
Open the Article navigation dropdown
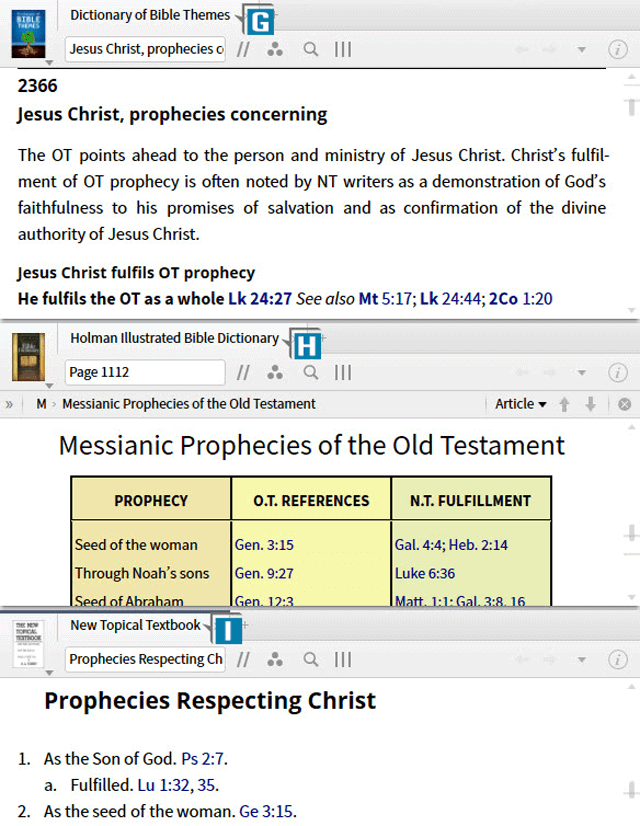[x=521, y=404]
